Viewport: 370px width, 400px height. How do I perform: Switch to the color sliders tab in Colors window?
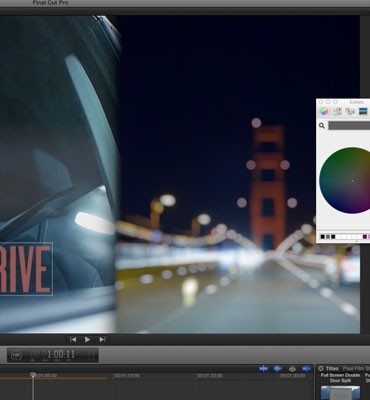[337, 111]
